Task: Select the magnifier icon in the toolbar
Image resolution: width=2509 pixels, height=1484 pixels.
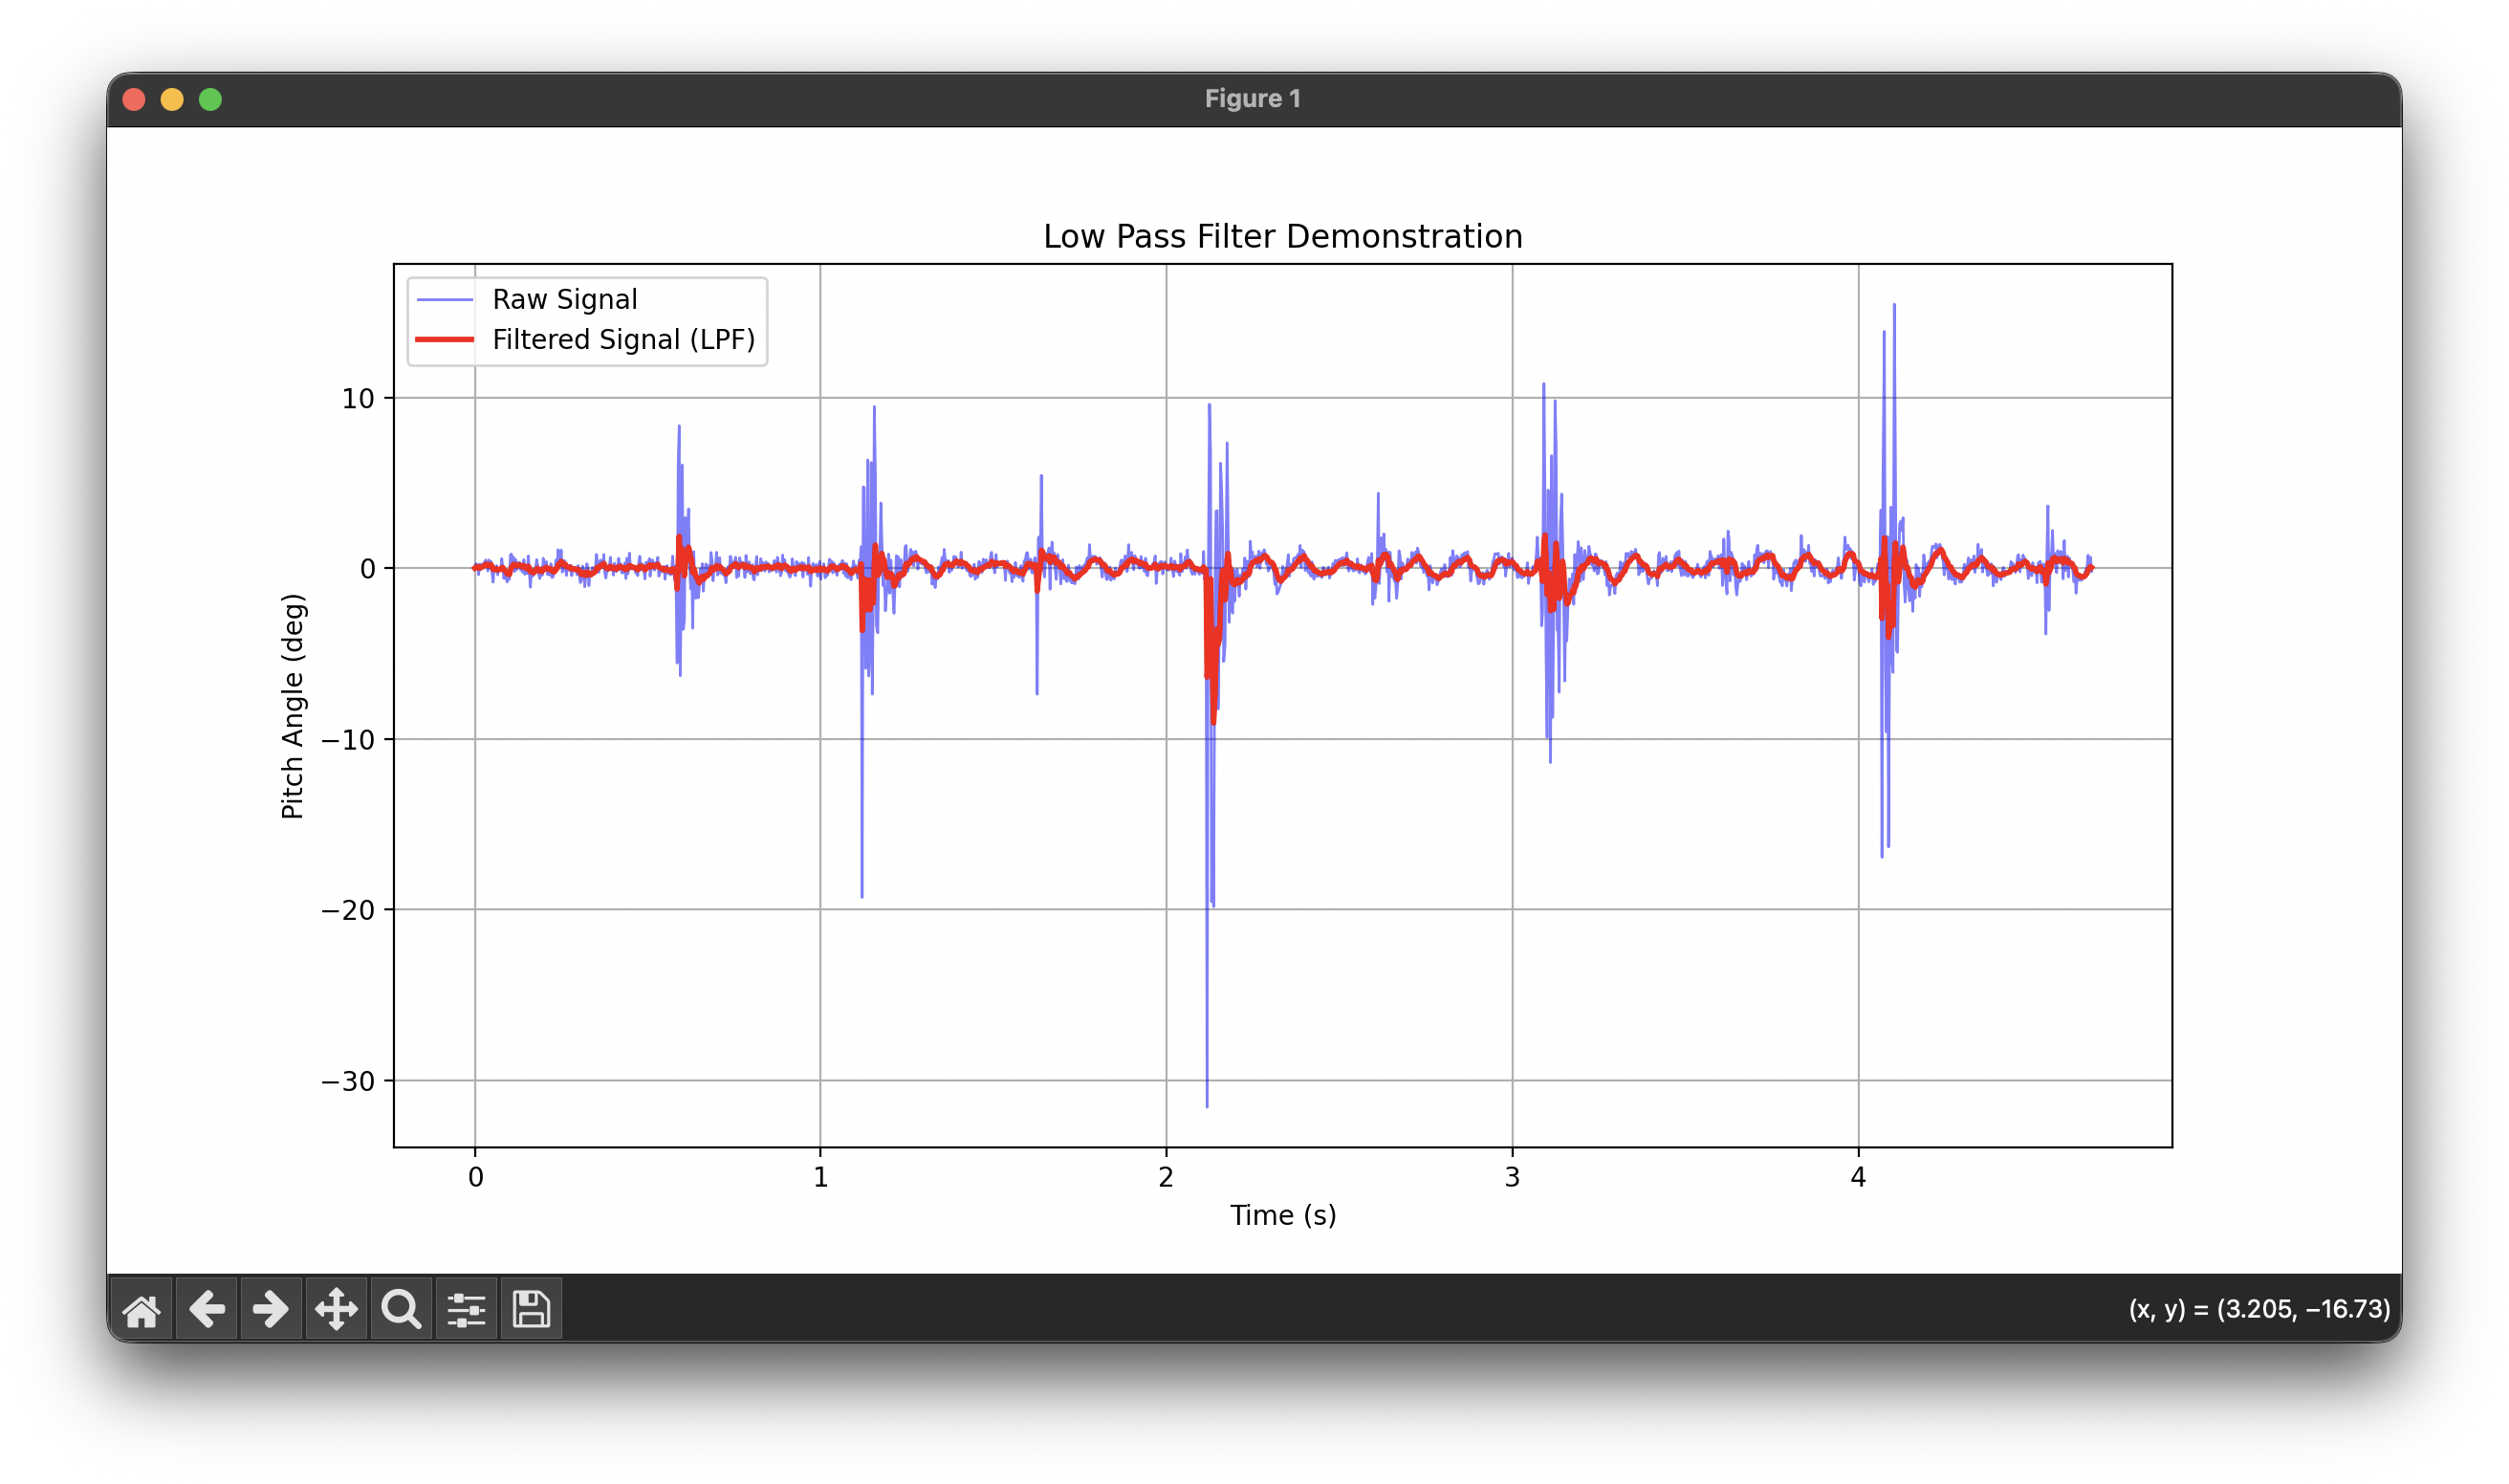Action: [402, 1308]
